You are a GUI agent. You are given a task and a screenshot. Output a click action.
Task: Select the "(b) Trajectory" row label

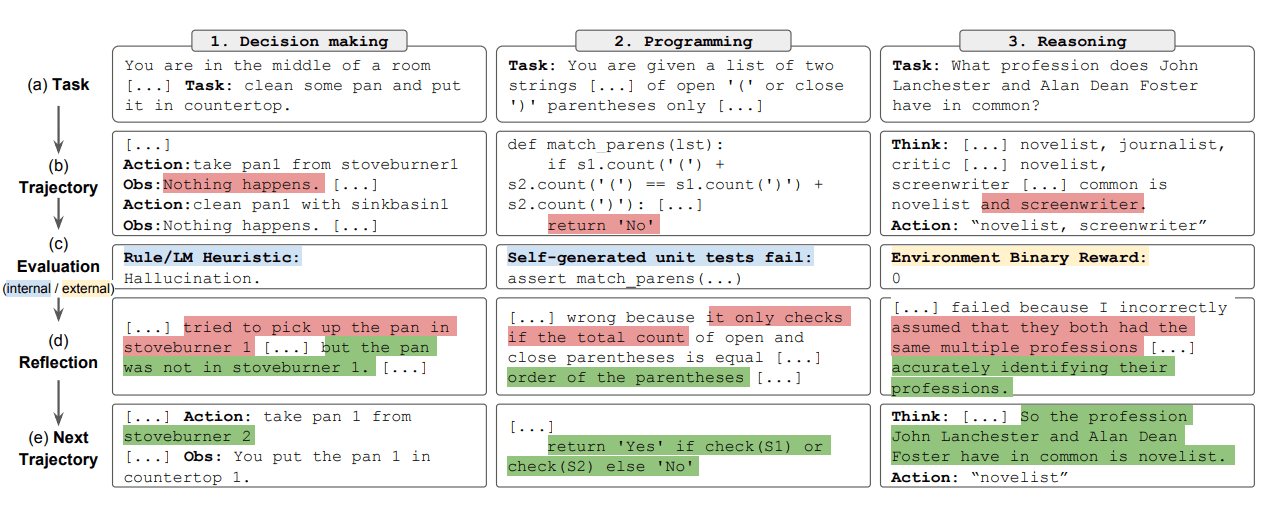(x=58, y=177)
